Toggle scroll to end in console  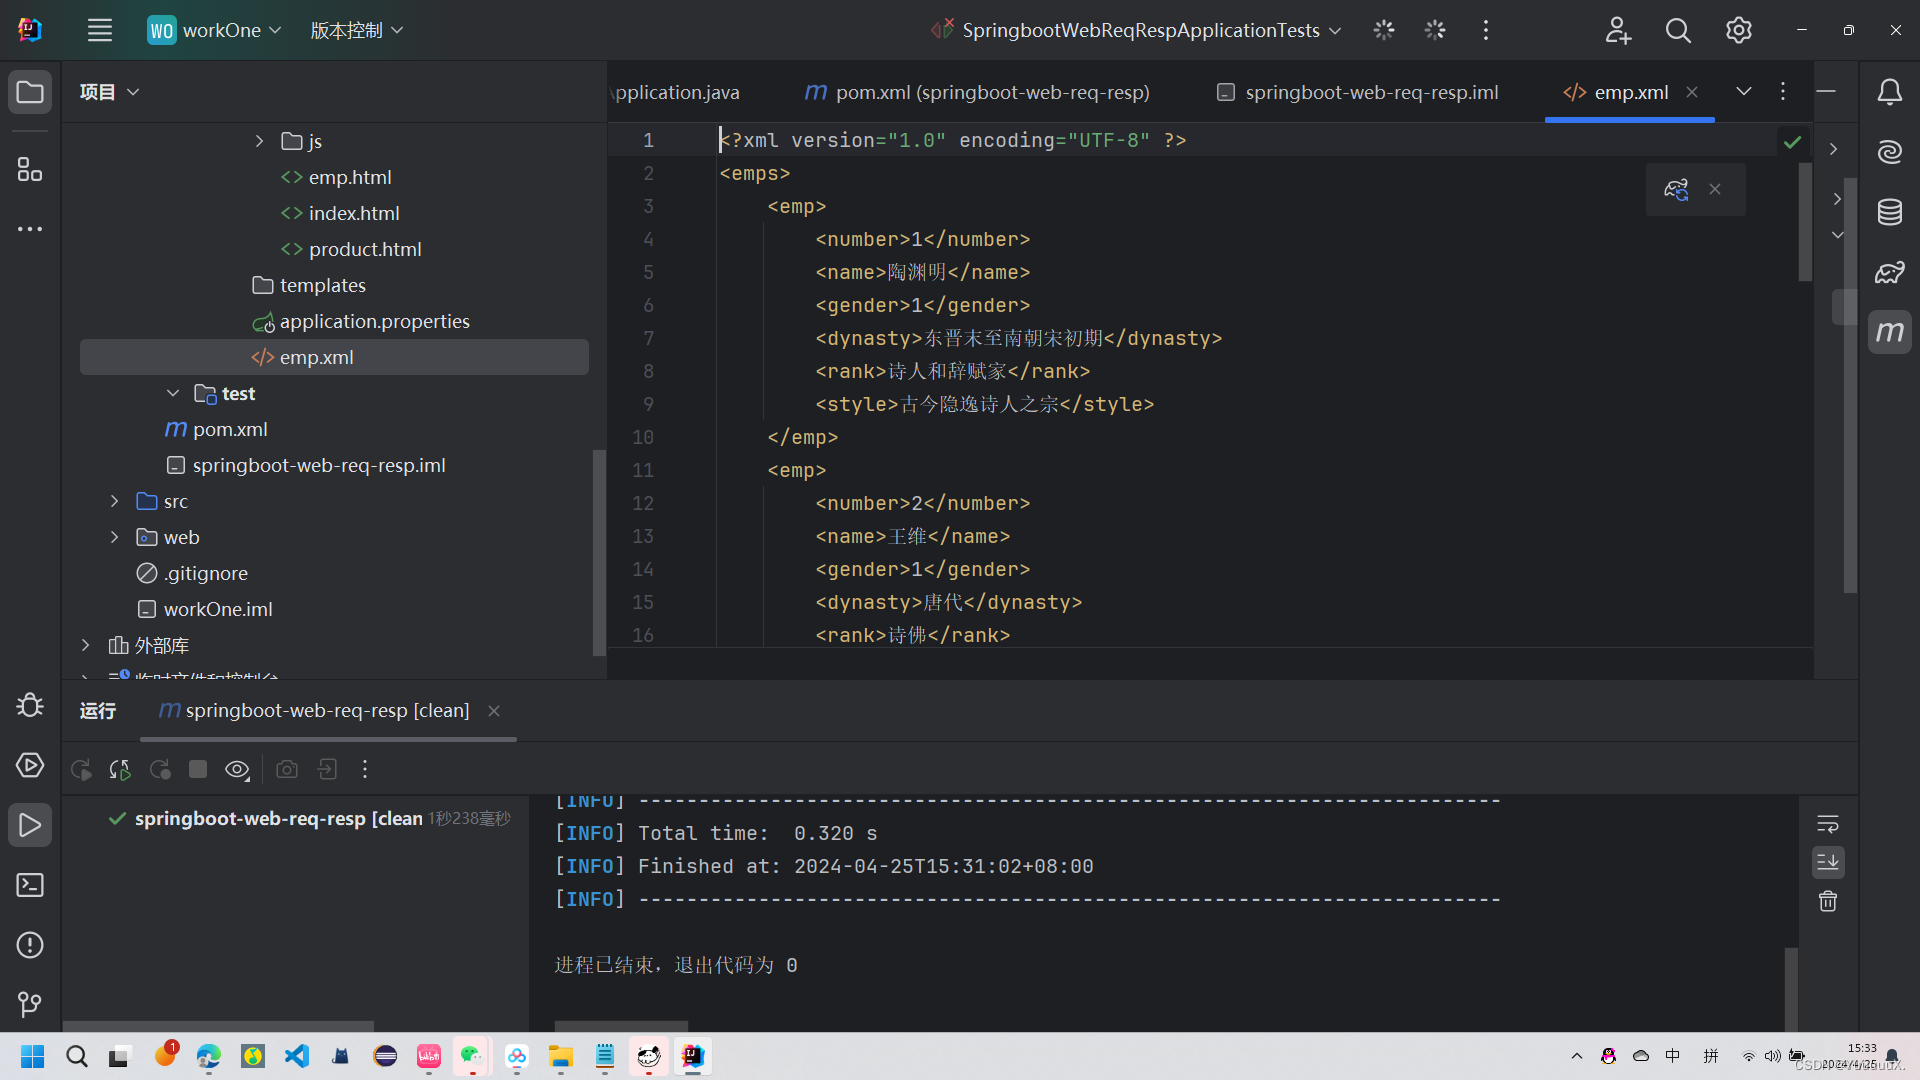tap(1828, 862)
